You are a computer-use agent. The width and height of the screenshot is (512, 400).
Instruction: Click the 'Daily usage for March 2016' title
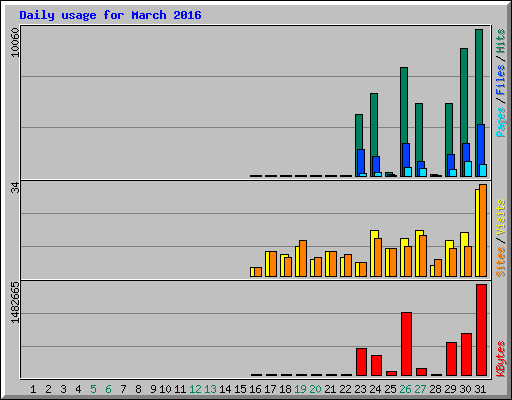pyautogui.click(x=110, y=15)
